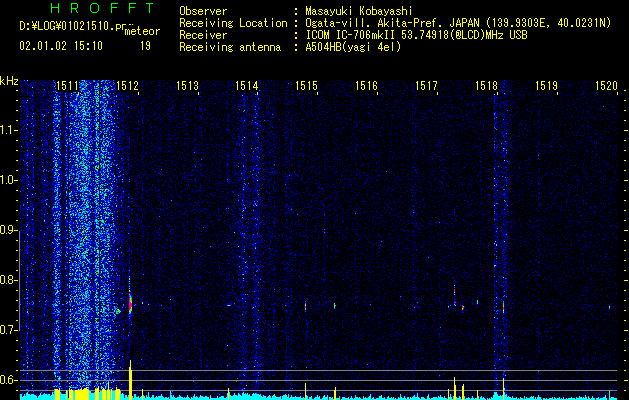The image size is (629, 400).
Task: Click the date and time 02.01.02 15:10
Action: coord(61,46)
